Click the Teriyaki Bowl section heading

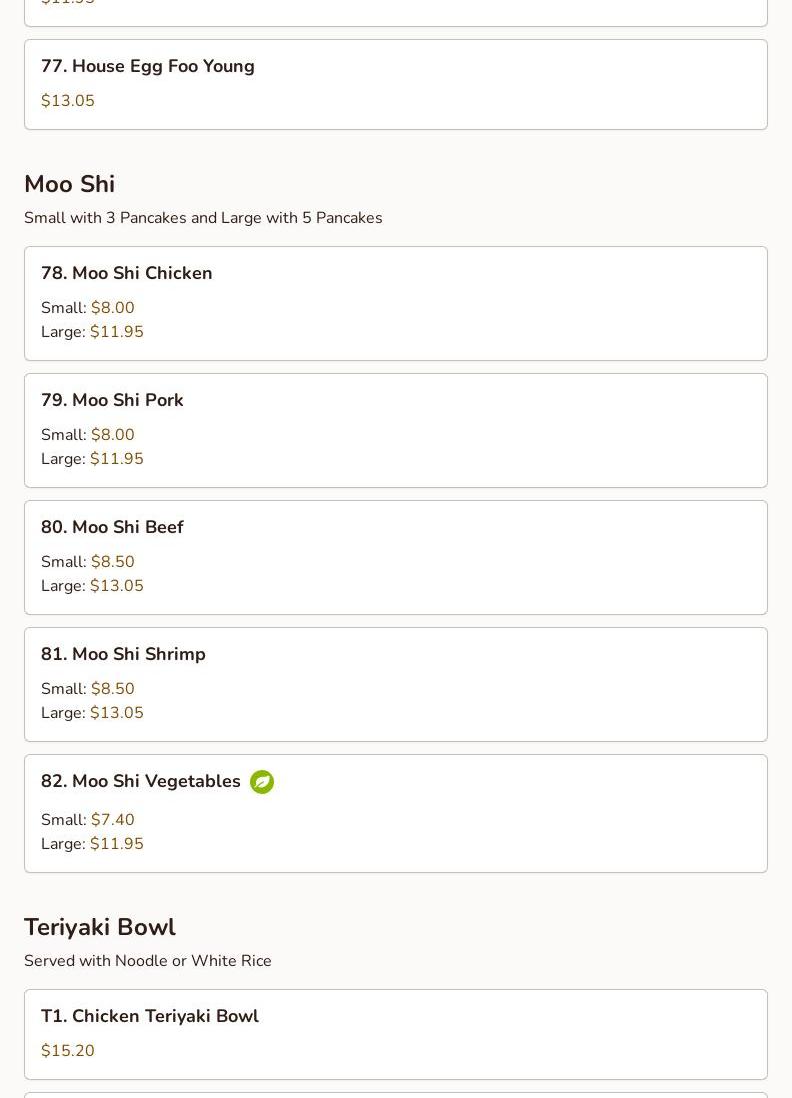pos(100,927)
